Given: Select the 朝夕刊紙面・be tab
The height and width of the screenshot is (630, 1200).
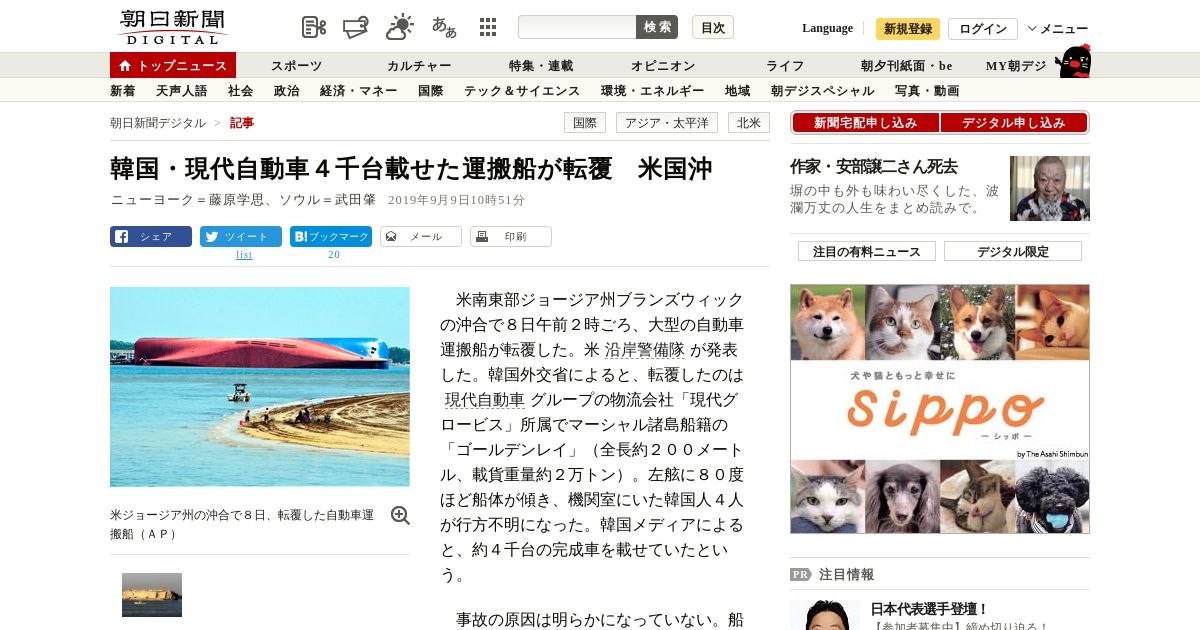Looking at the screenshot, I should click(906, 66).
